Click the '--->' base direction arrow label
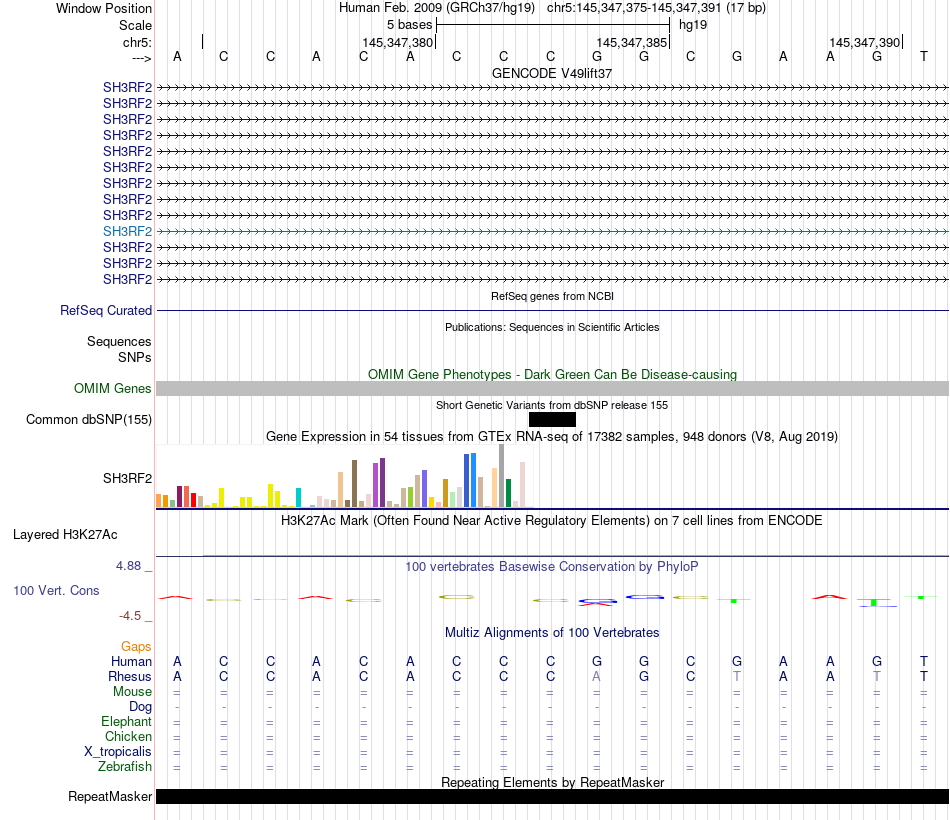 [x=142, y=58]
